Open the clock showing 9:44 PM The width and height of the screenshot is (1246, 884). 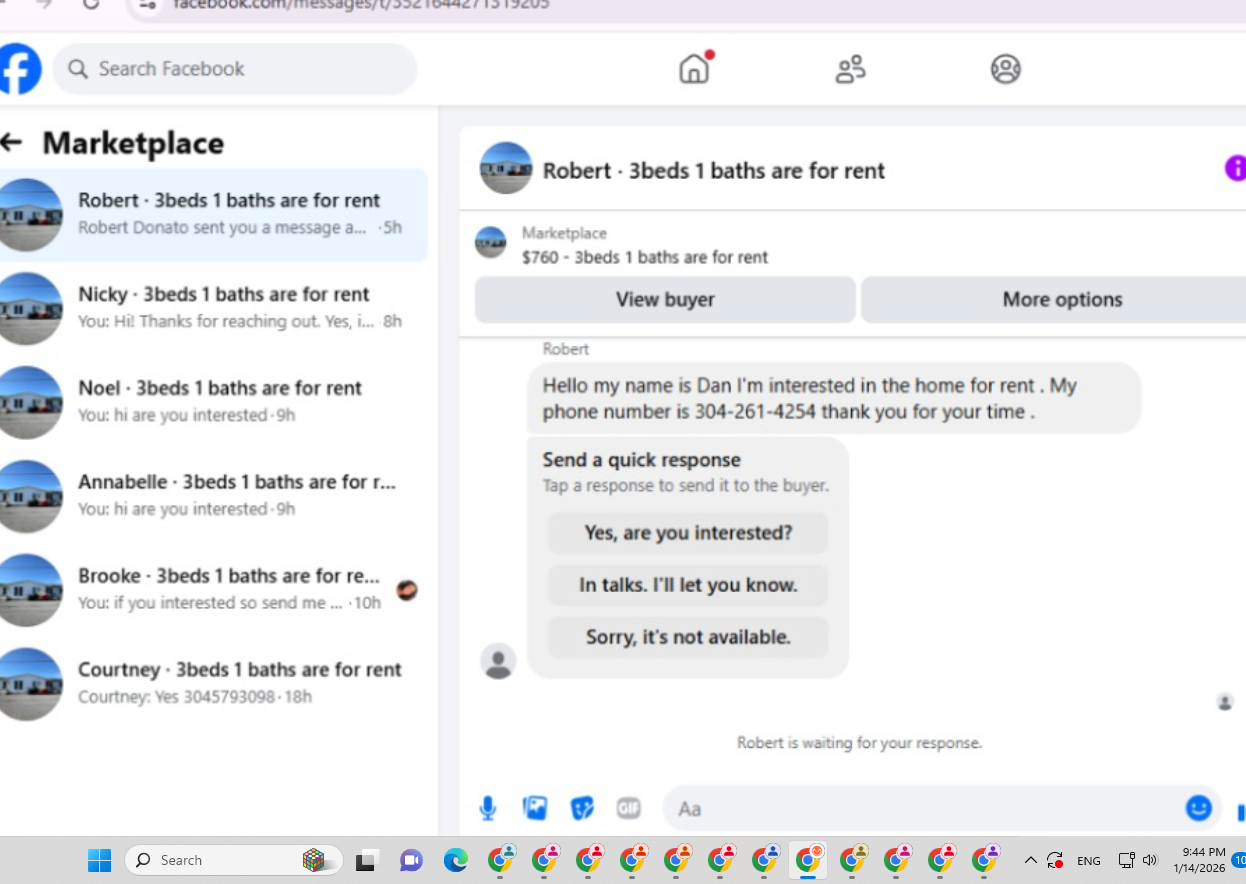(1201, 860)
